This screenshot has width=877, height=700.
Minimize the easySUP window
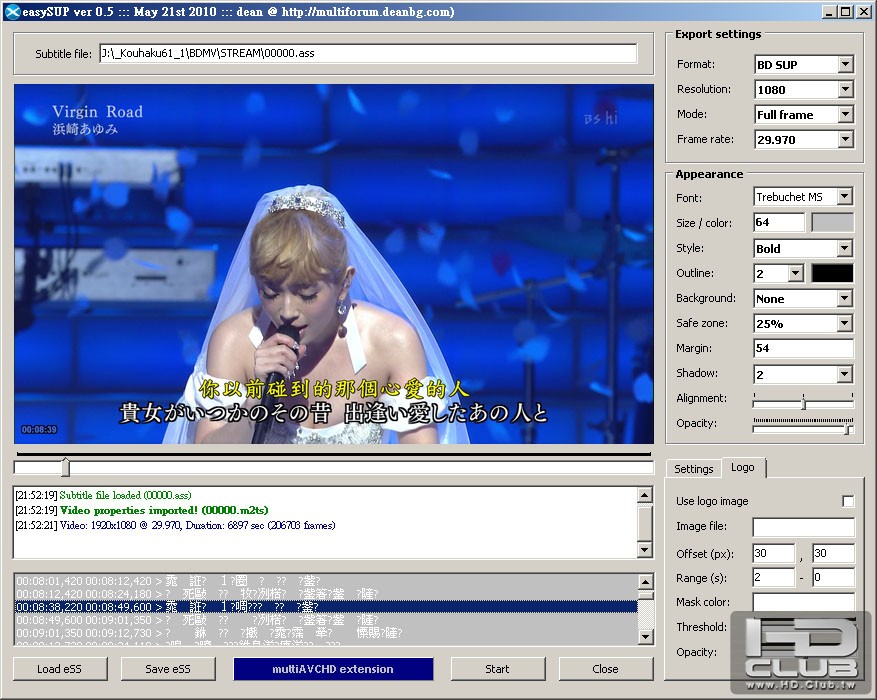829,12
